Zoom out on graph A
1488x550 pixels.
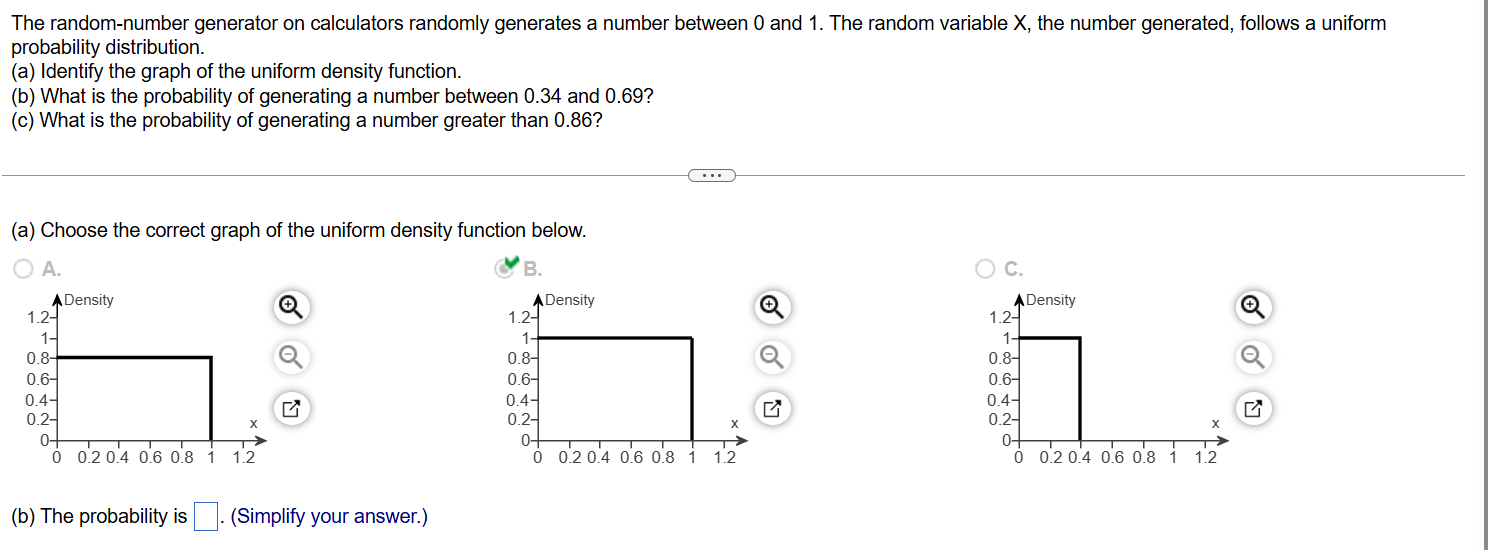pos(289,356)
